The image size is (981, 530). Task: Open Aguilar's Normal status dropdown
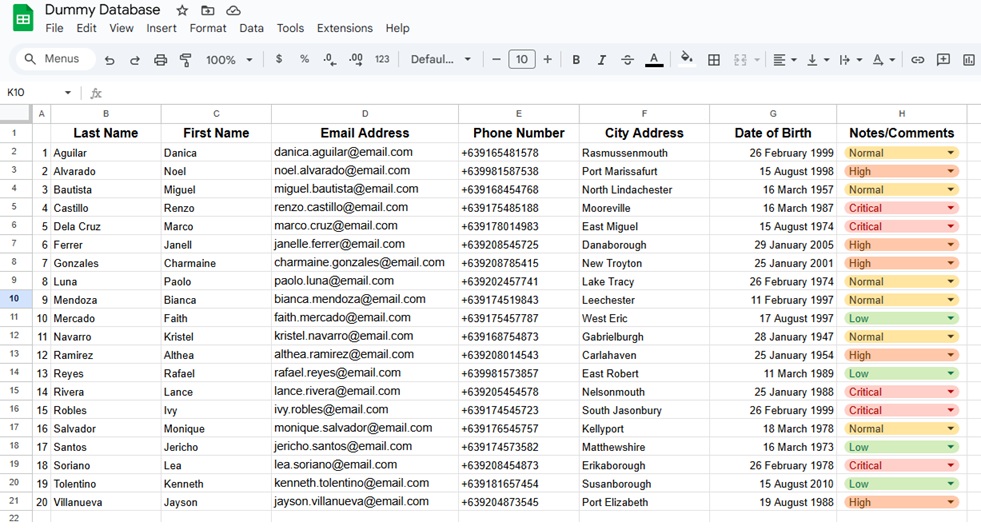pyautogui.click(x=950, y=153)
